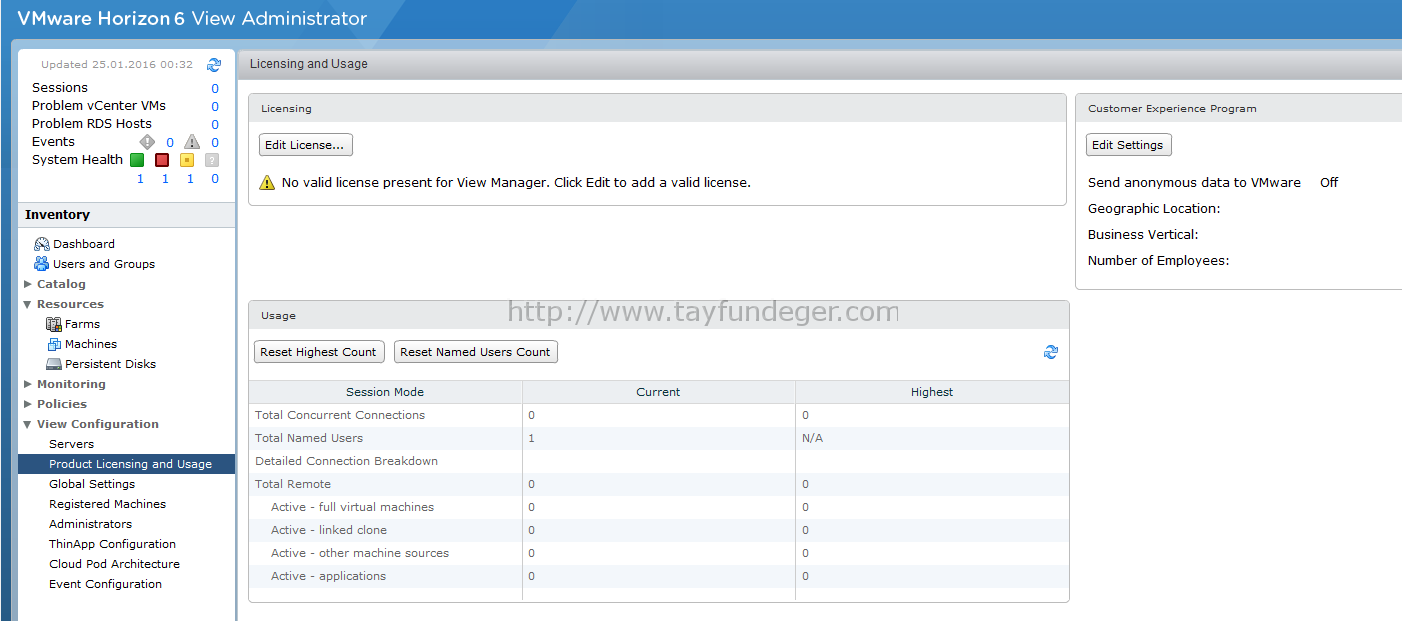The height and width of the screenshot is (621, 1402).
Task: Open Event Configuration
Action: 105,584
